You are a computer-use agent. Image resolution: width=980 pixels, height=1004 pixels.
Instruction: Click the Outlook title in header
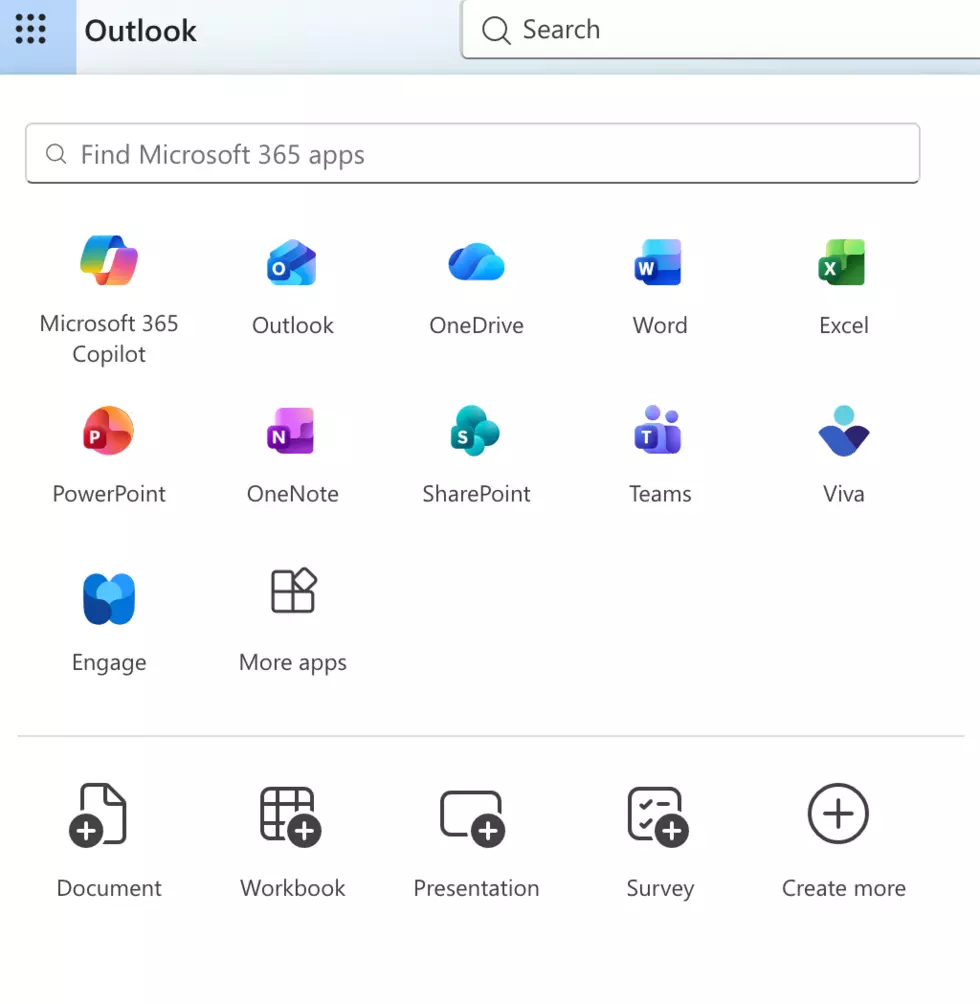[x=140, y=31]
